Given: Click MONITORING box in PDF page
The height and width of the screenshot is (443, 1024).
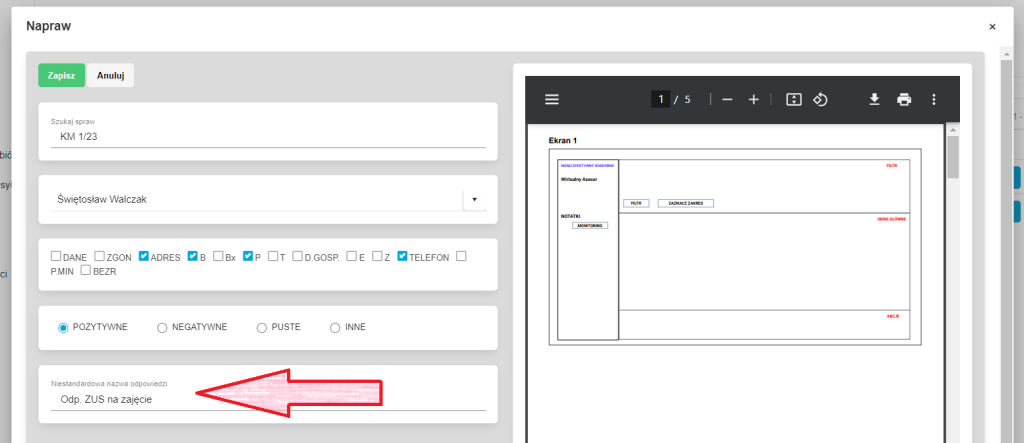Looking at the screenshot, I should click(x=590, y=225).
